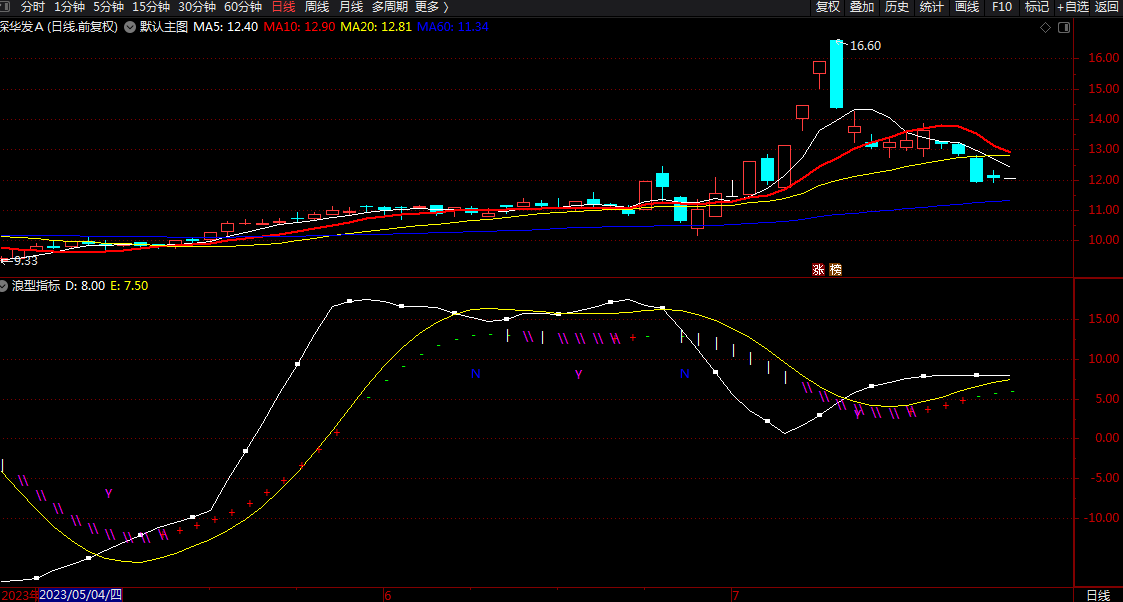Open dropdown next to 默认主图
Viewport: 1123px width, 602px height.
coord(130,27)
